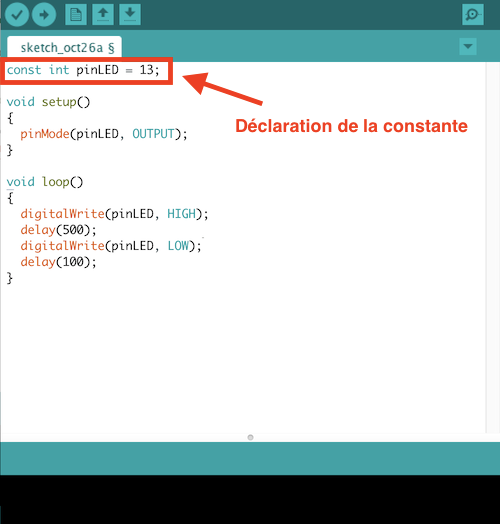Click the pinLED constant declaration line
500x524 pixels.
coord(83,70)
